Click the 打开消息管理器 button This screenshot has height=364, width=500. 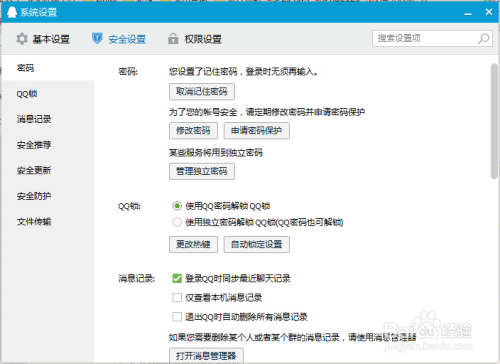206,355
